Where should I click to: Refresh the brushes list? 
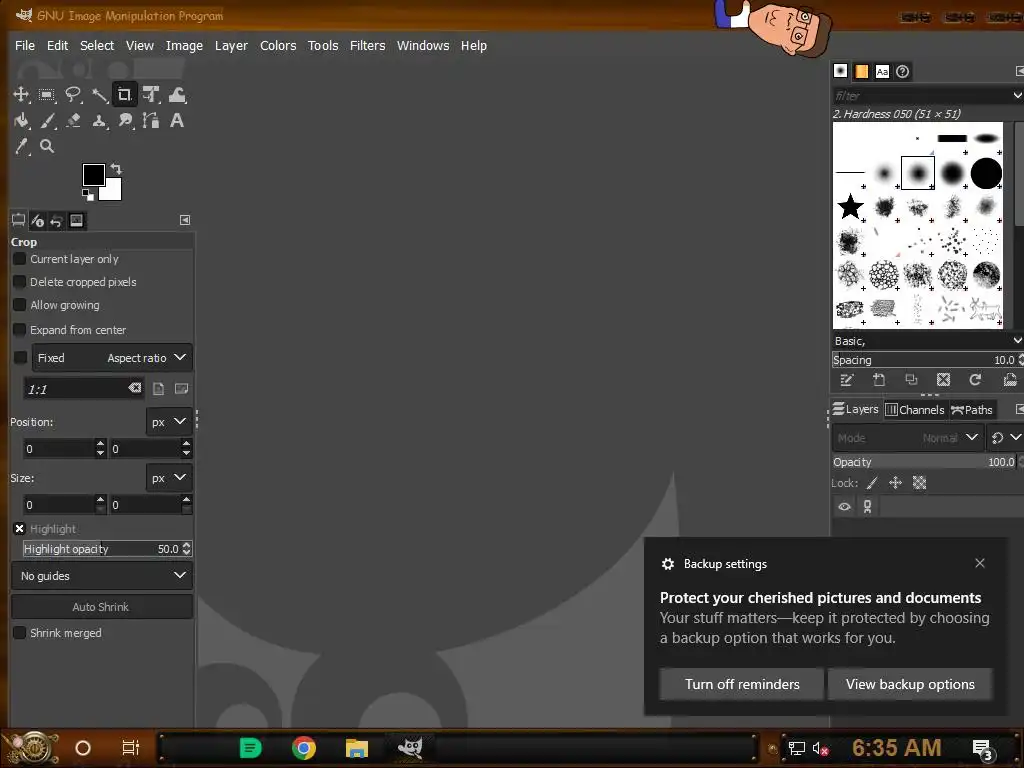(975, 380)
